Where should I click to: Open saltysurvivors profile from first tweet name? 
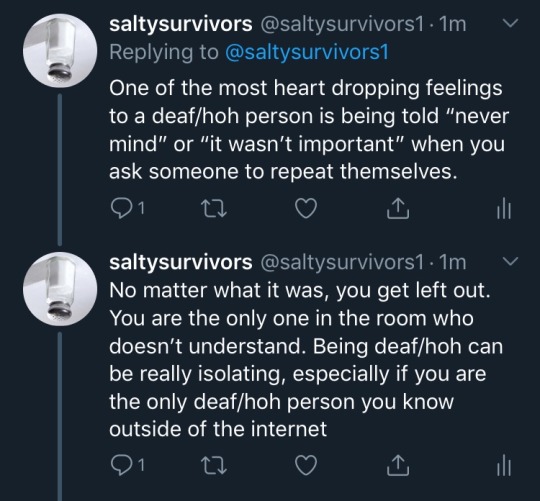point(181,24)
